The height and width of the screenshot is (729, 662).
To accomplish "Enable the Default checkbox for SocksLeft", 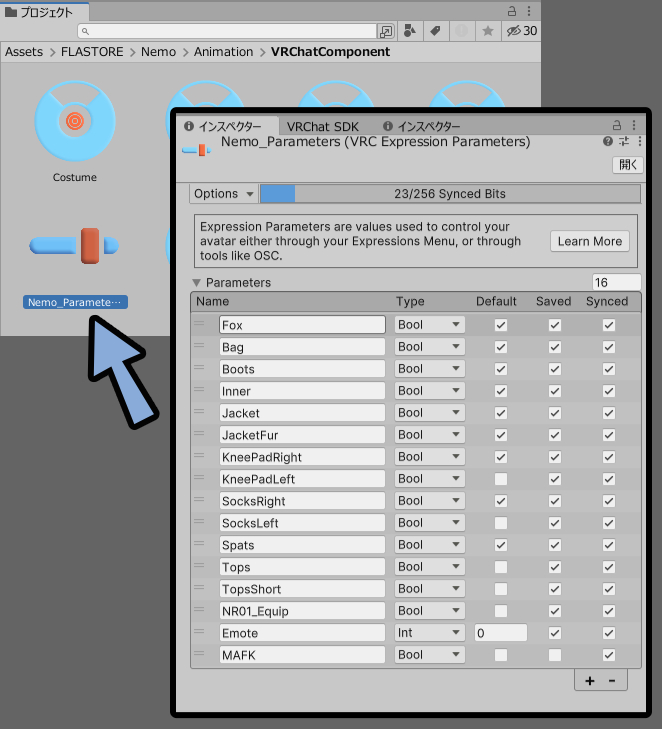I will [501, 523].
